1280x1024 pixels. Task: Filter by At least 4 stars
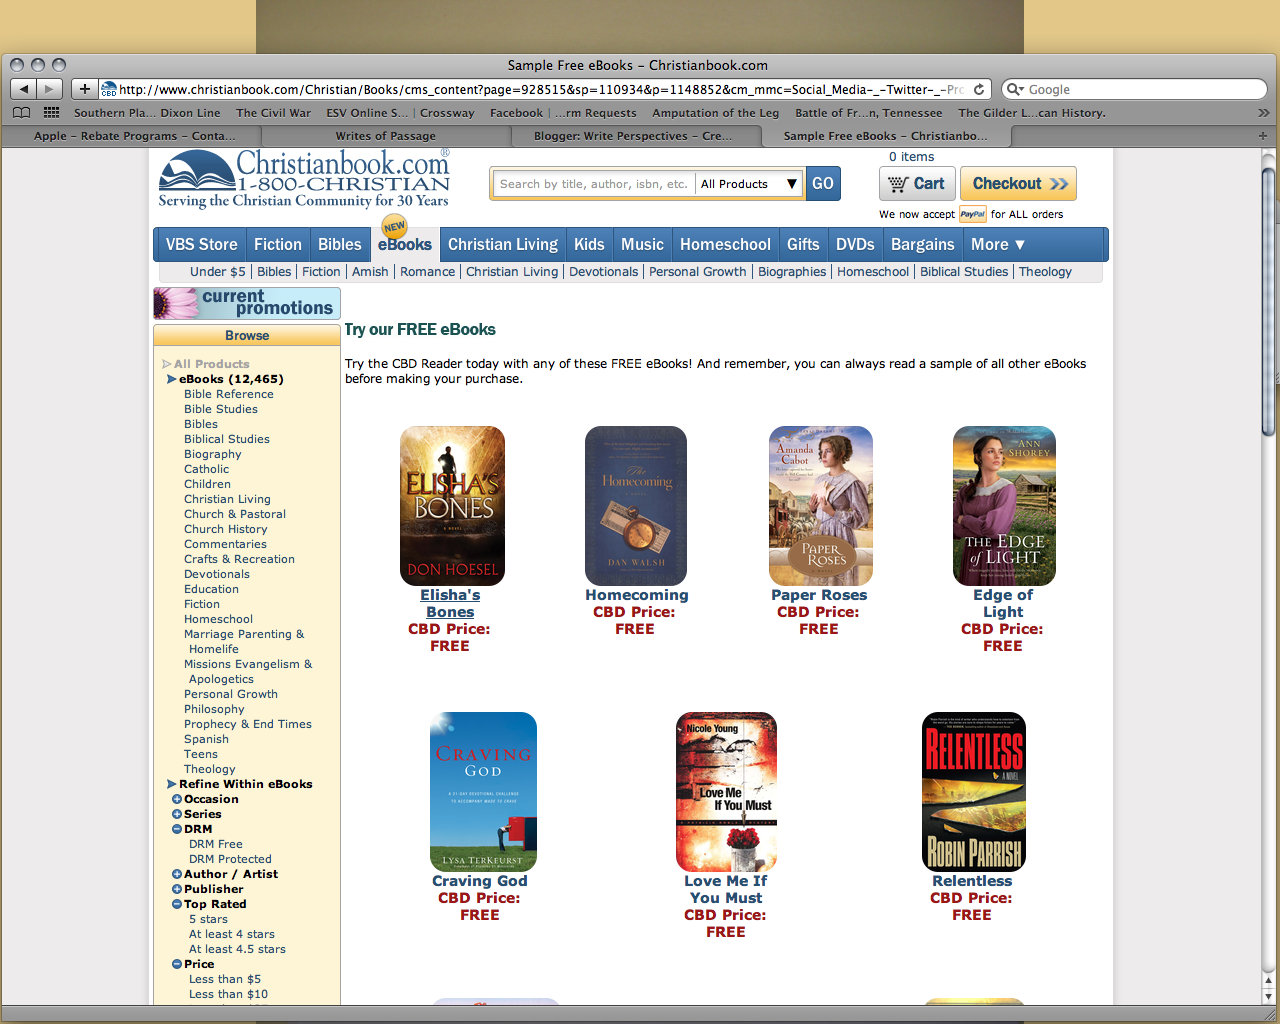click(x=232, y=934)
